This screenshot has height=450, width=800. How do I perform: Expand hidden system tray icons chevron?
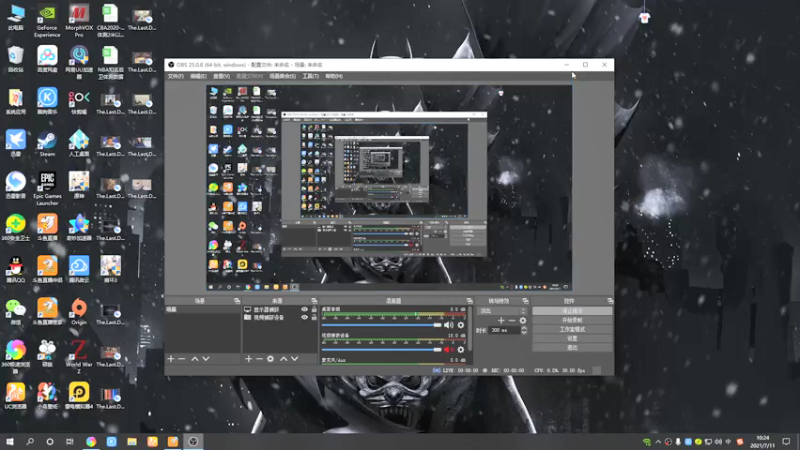click(658, 442)
